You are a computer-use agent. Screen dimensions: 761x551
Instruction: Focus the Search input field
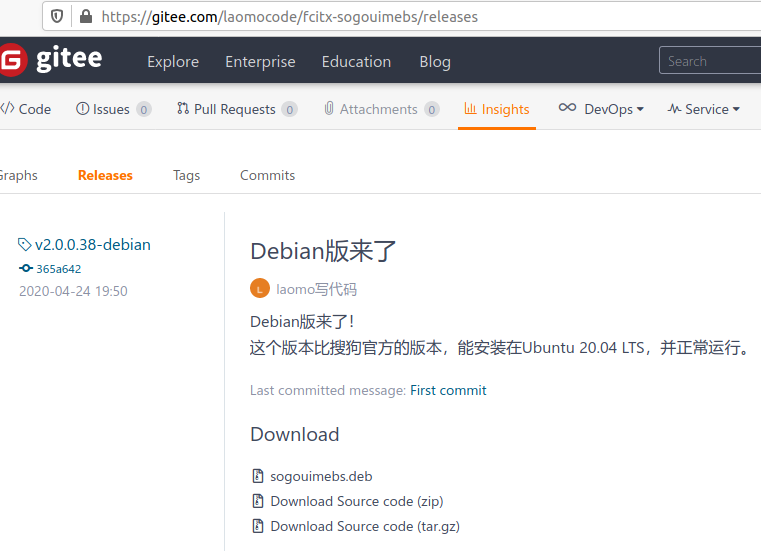710,61
